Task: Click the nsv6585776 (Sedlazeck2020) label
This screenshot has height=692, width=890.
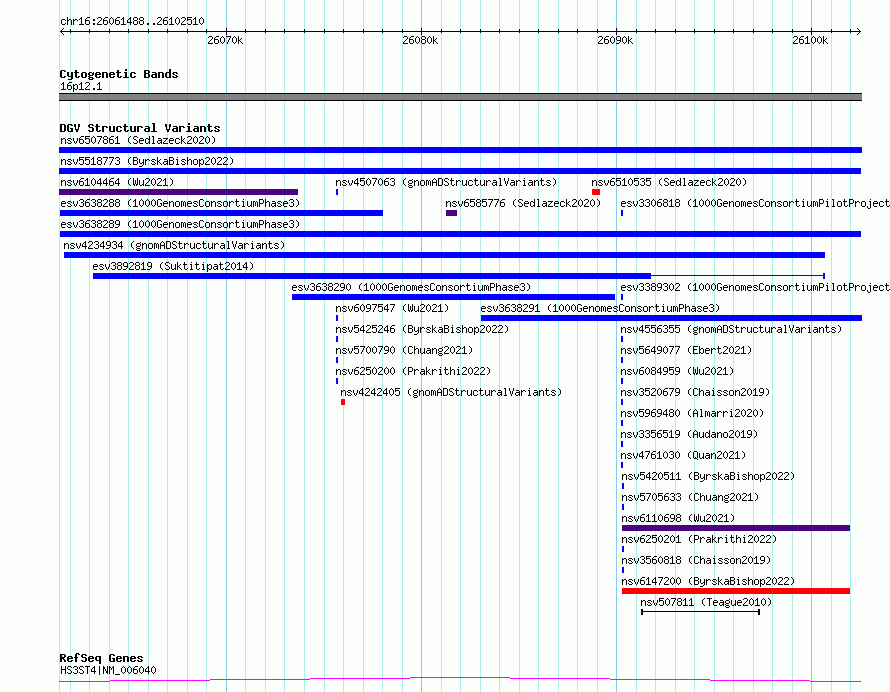Action: 523,203
